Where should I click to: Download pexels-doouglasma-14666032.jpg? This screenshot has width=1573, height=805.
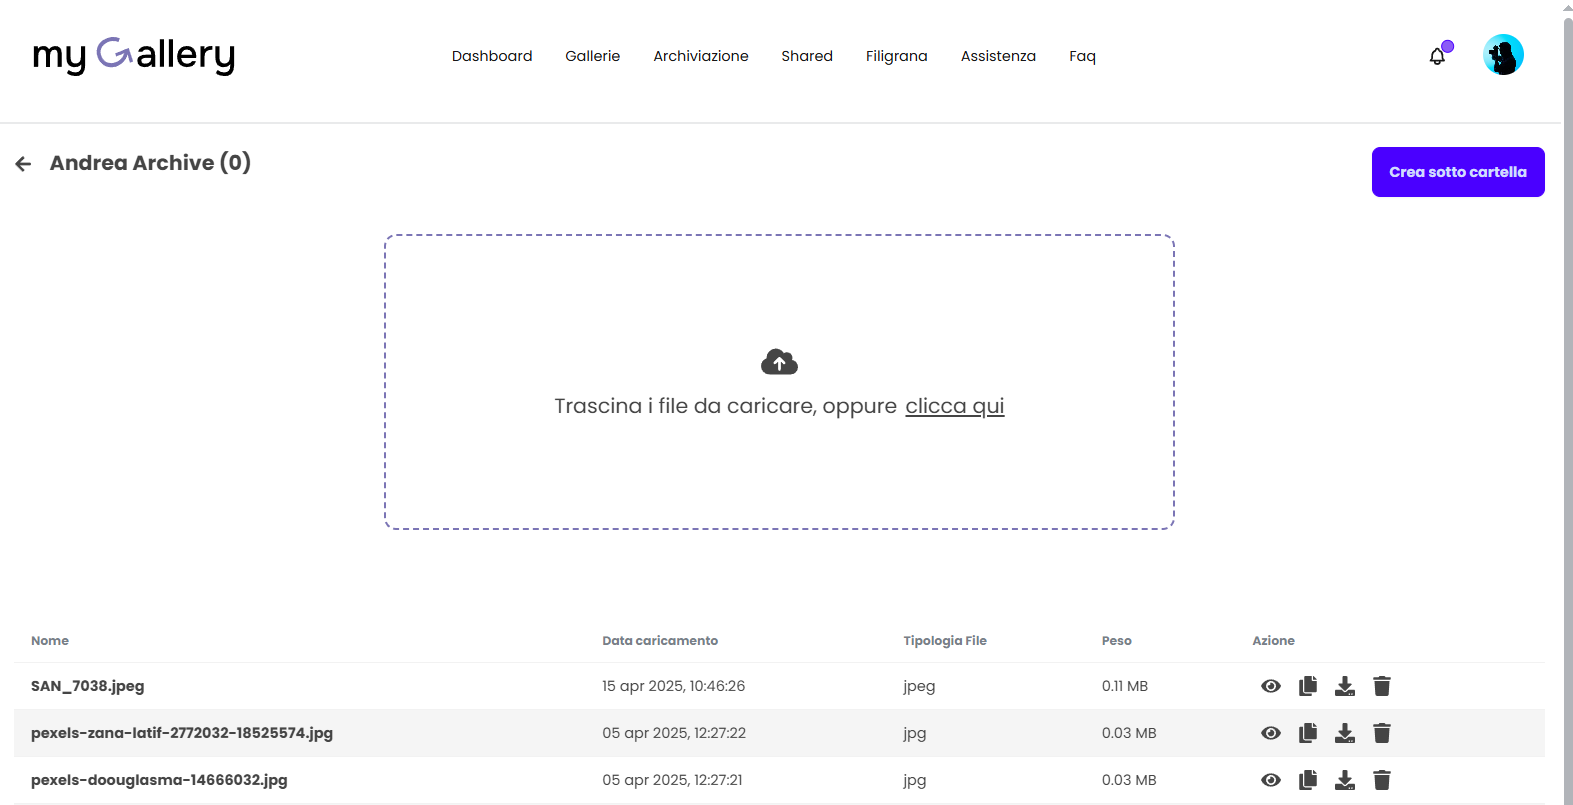pos(1345,780)
